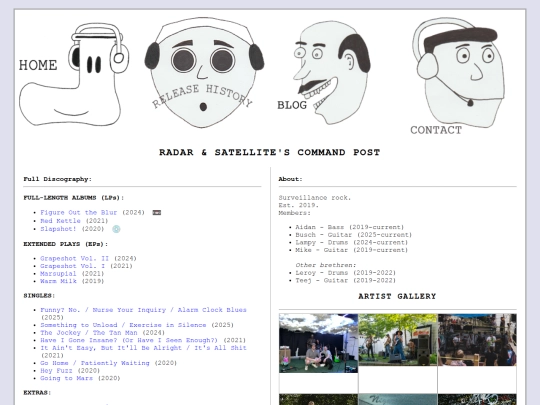Click the Full Discography heading

[58, 179]
